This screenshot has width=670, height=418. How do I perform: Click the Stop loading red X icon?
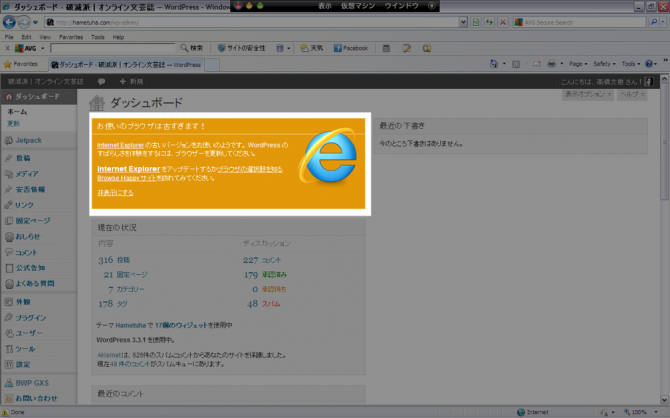pos(503,22)
